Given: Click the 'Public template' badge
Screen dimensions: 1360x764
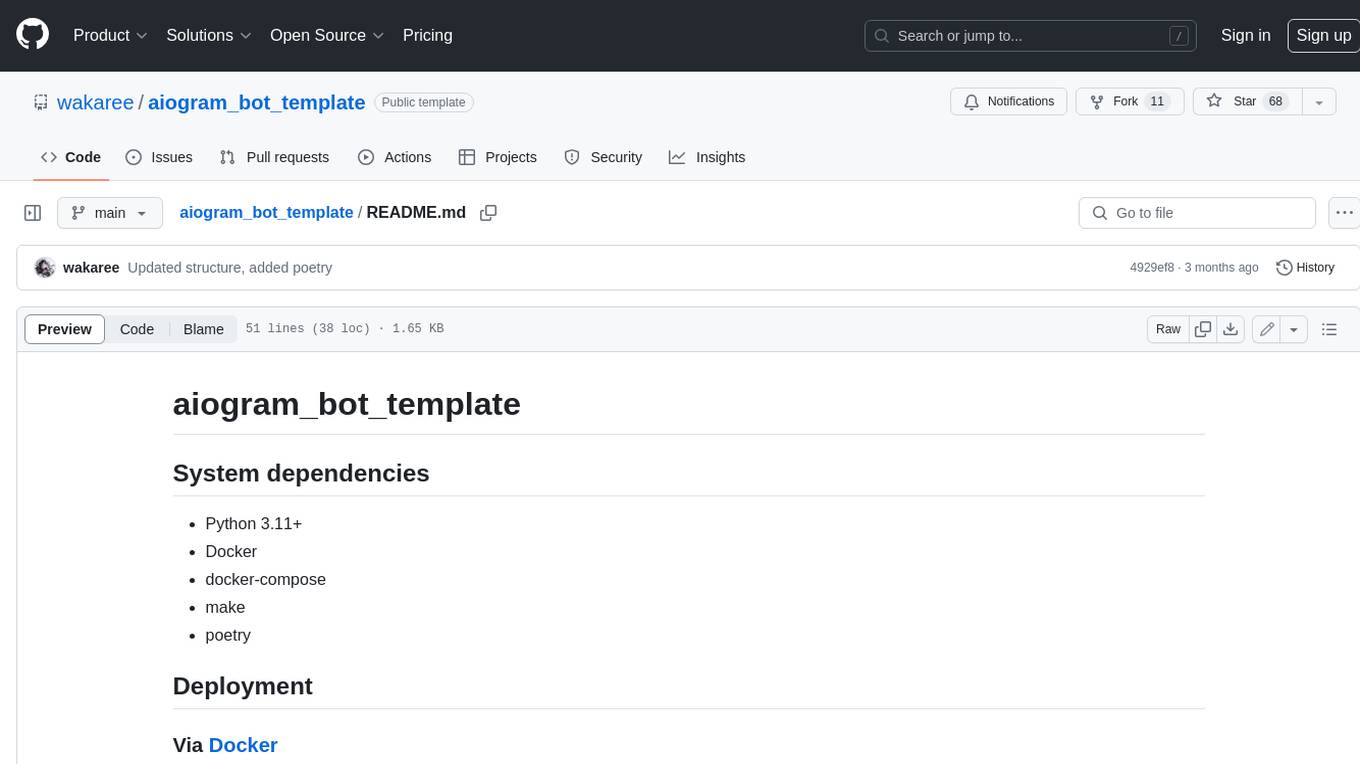Looking at the screenshot, I should [424, 102].
